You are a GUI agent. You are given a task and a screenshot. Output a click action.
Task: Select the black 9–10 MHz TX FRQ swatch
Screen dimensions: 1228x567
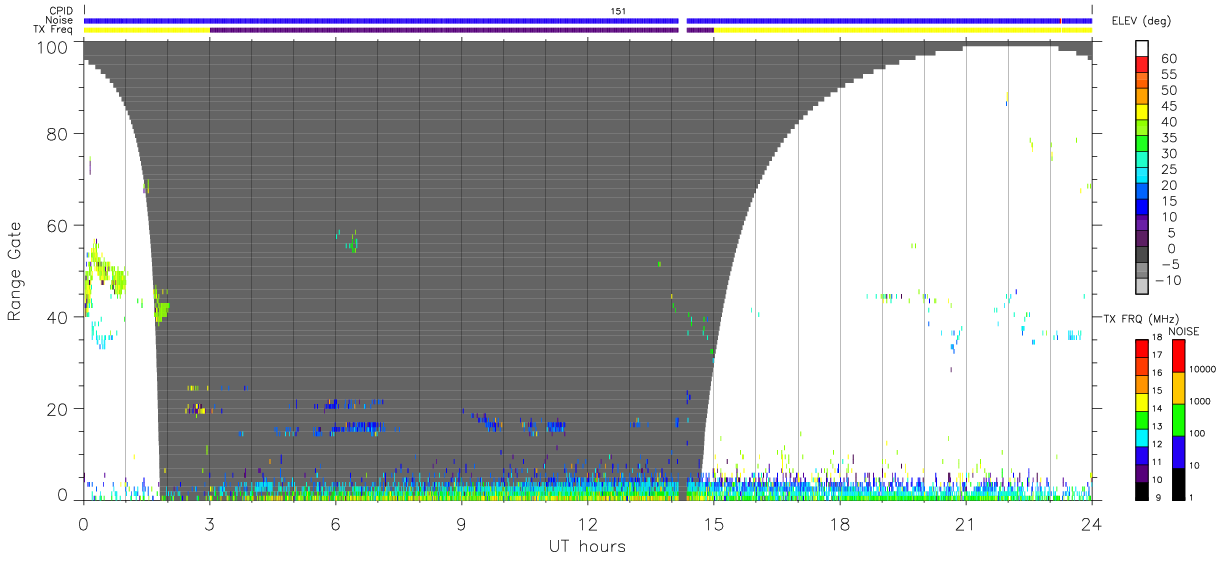[x=1141, y=491]
